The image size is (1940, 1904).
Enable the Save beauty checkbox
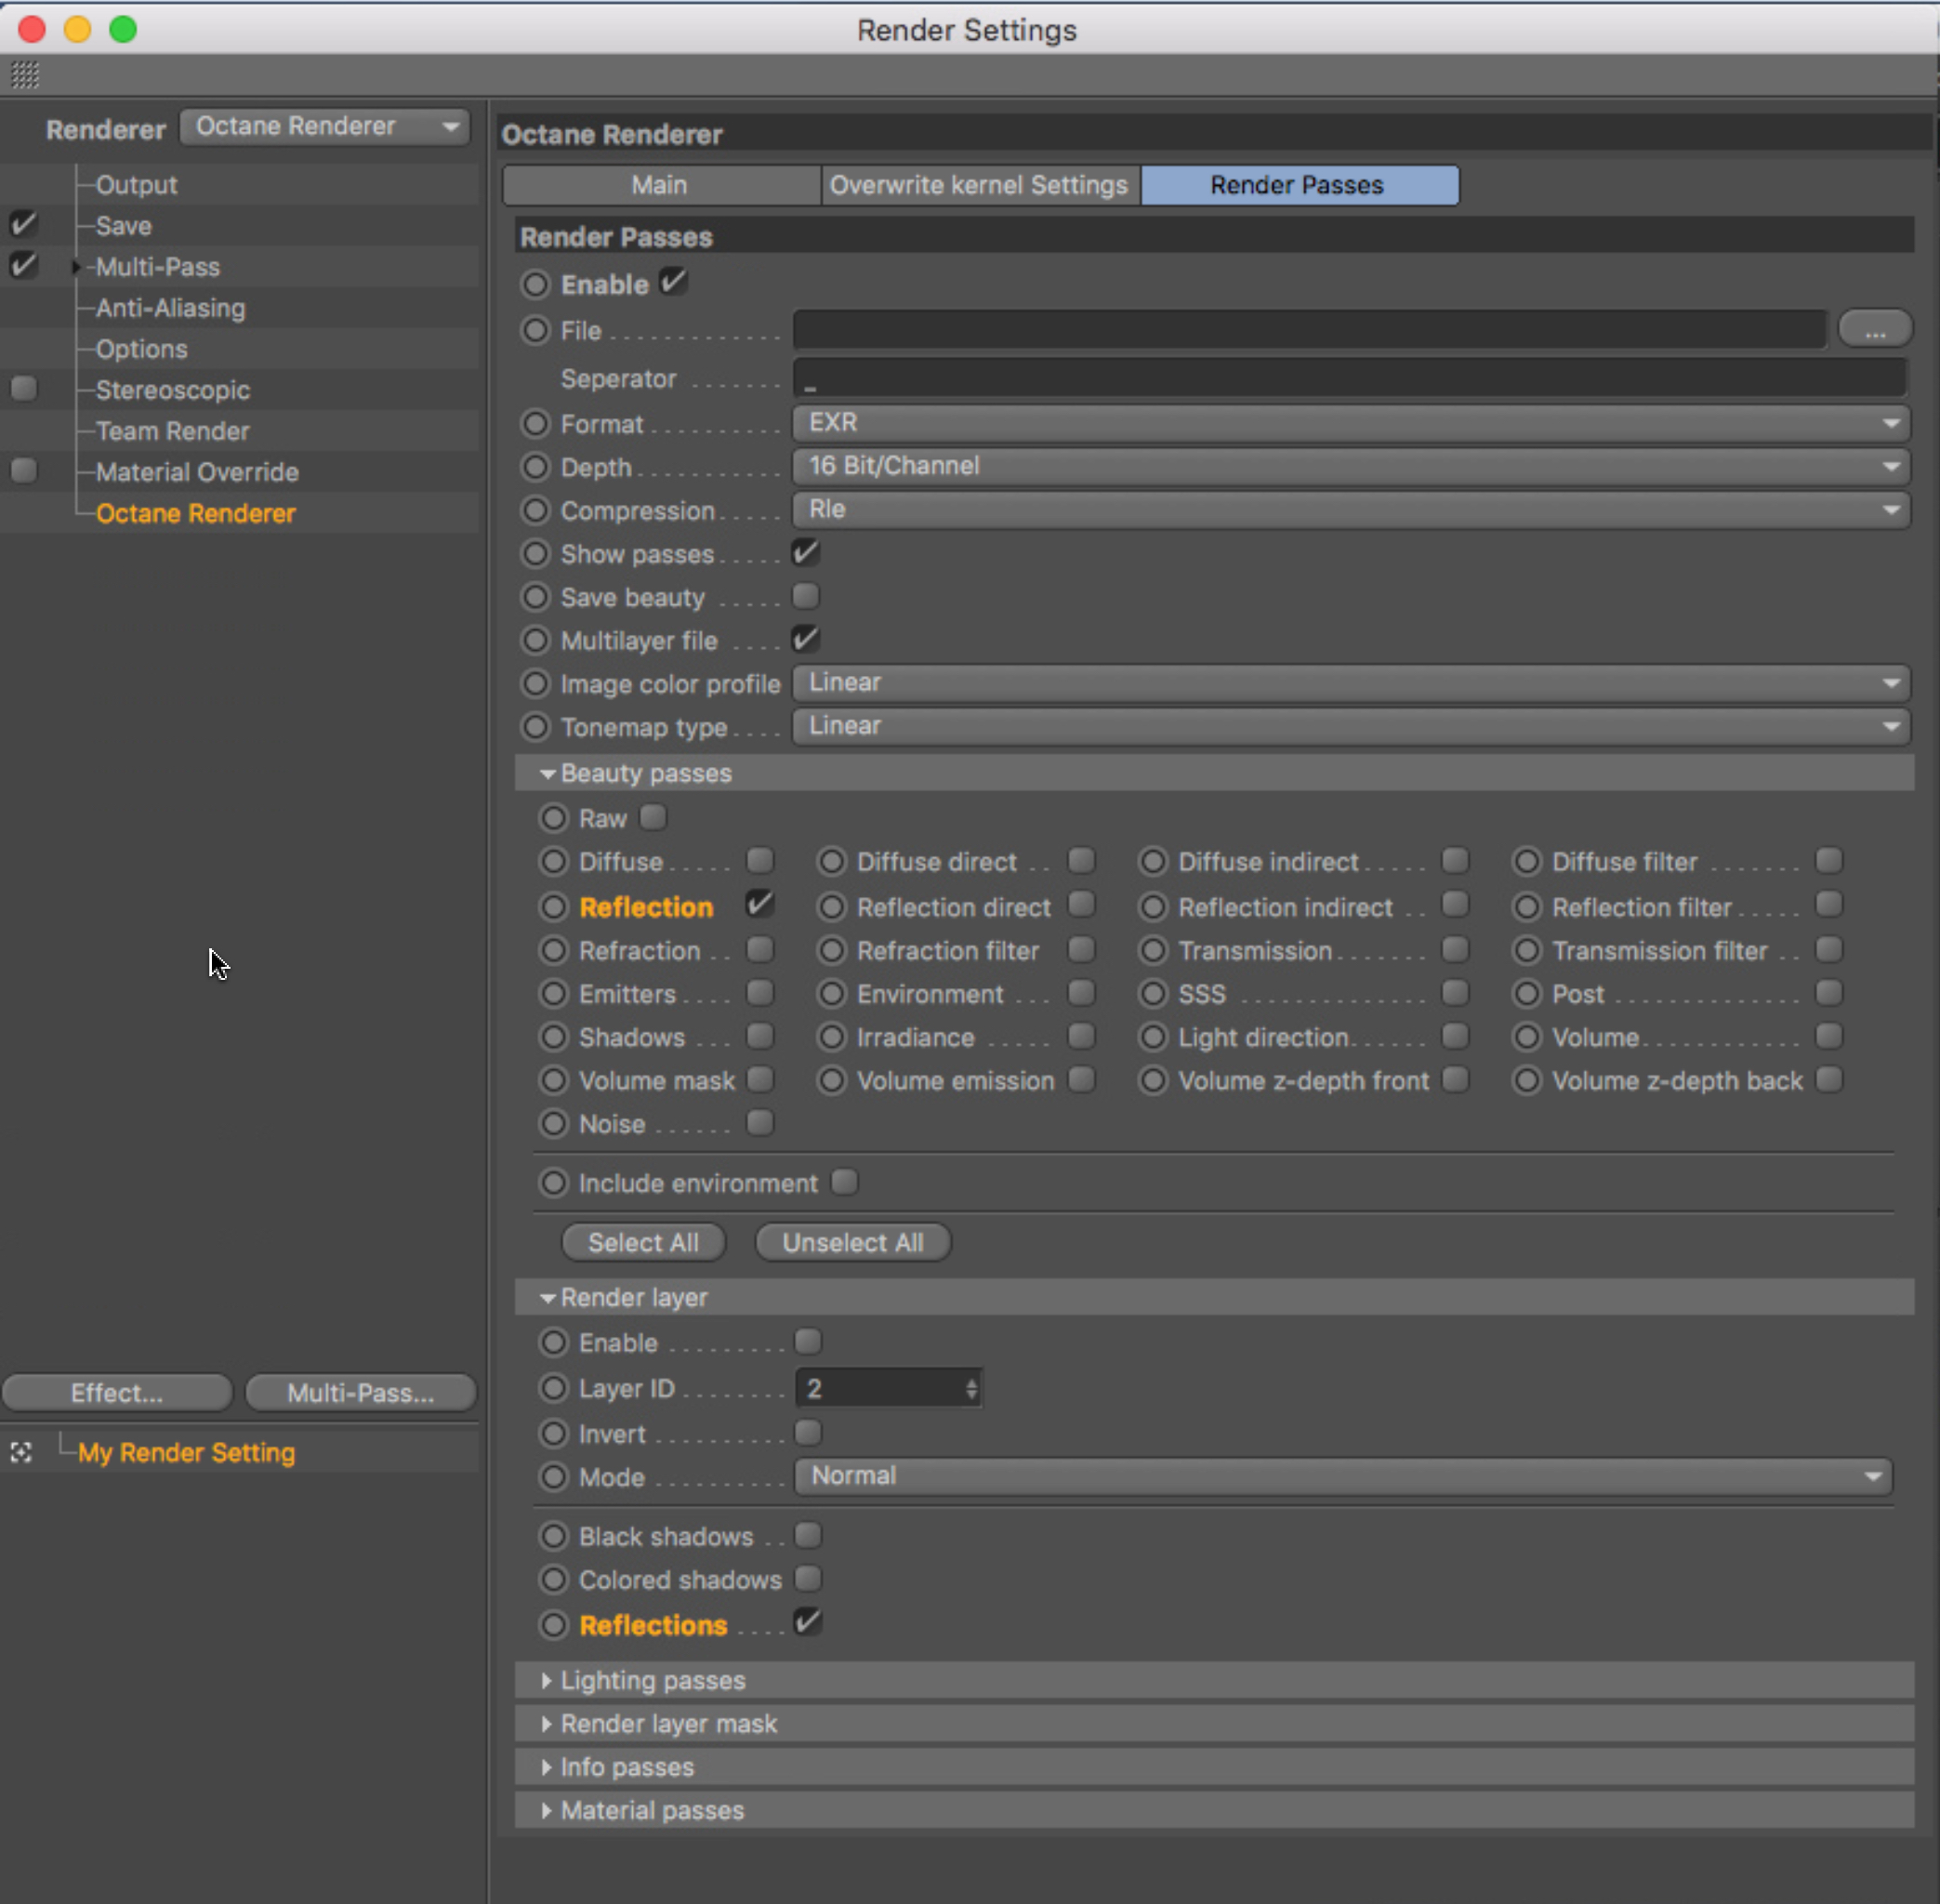(x=806, y=597)
